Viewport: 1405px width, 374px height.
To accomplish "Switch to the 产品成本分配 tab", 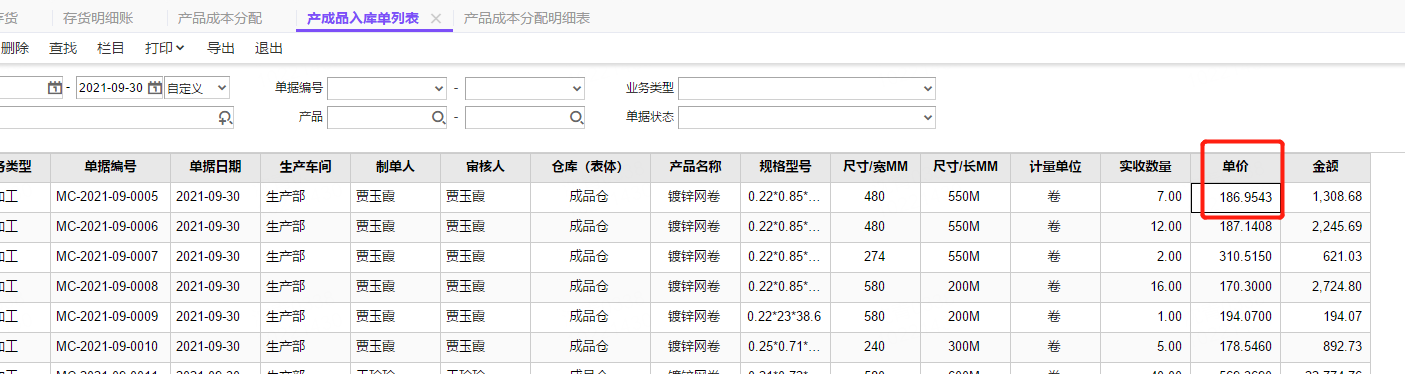I will click(220, 18).
